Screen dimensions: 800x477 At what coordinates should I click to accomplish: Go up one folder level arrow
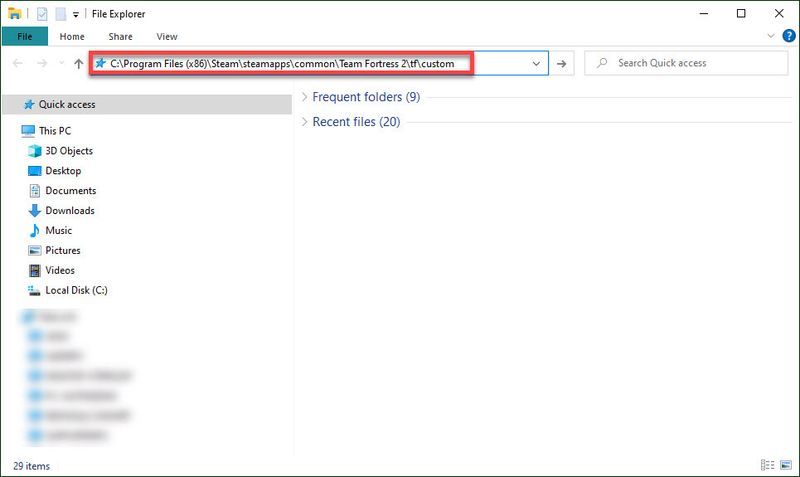pos(78,63)
